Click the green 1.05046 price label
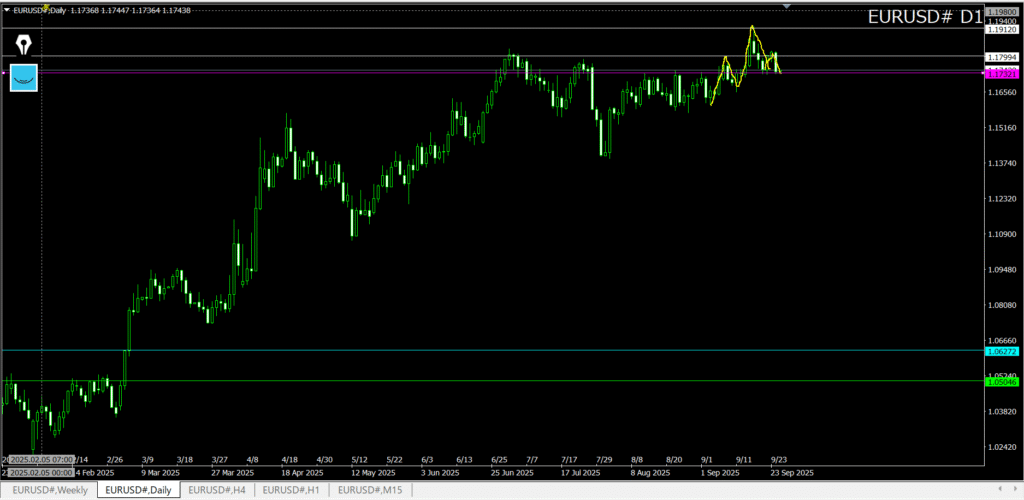Image resolution: width=1024 pixels, height=500 pixels. [x=1001, y=382]
